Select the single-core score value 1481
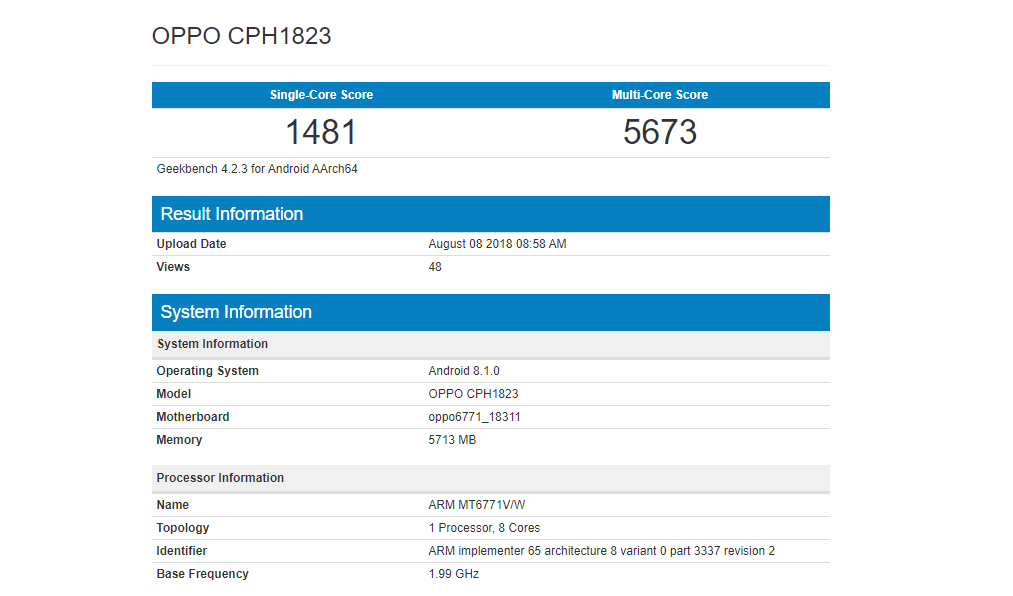 pyautogui.click(x=321, y=132)
